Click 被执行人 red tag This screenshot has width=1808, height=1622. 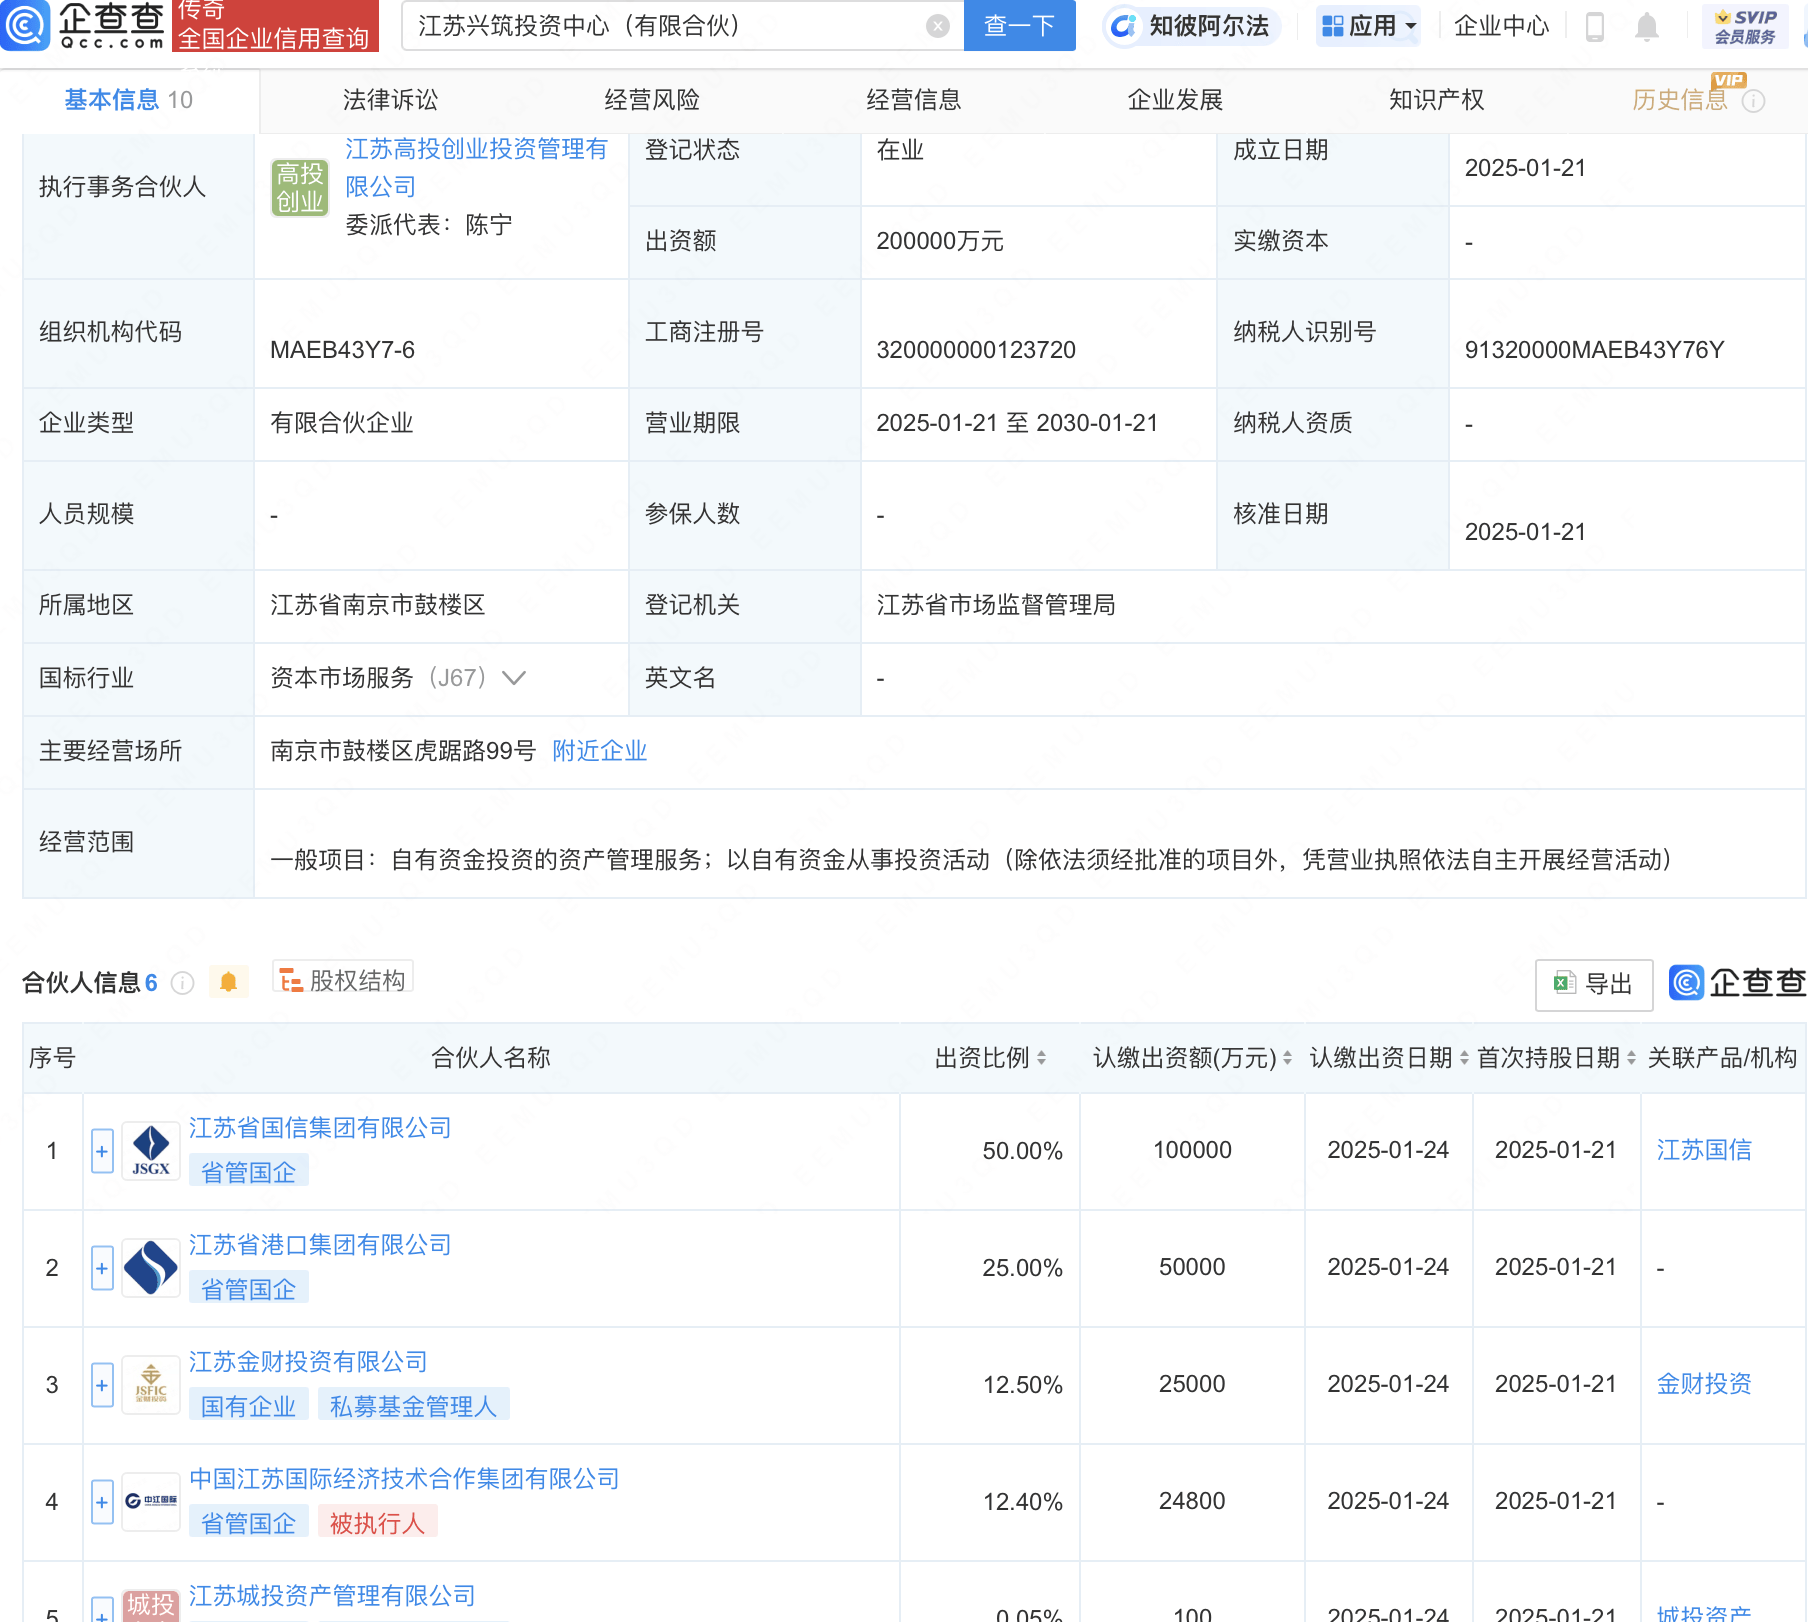378,1523
